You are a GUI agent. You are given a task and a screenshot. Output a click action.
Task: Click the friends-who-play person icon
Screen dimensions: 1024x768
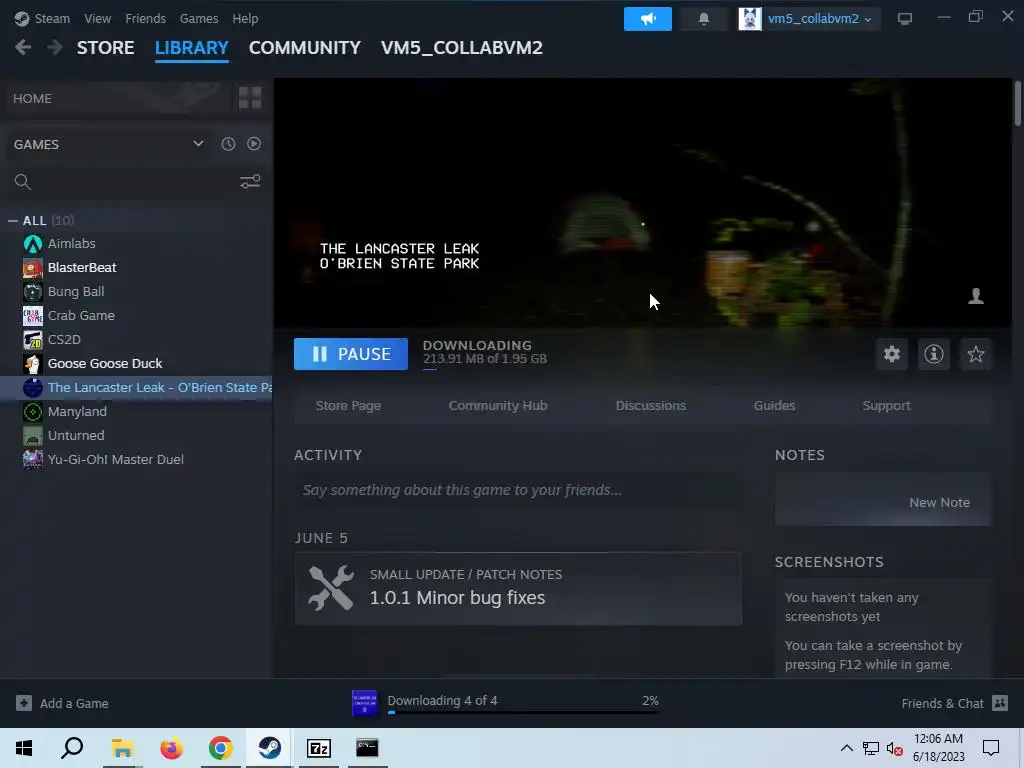click(976, 296)
